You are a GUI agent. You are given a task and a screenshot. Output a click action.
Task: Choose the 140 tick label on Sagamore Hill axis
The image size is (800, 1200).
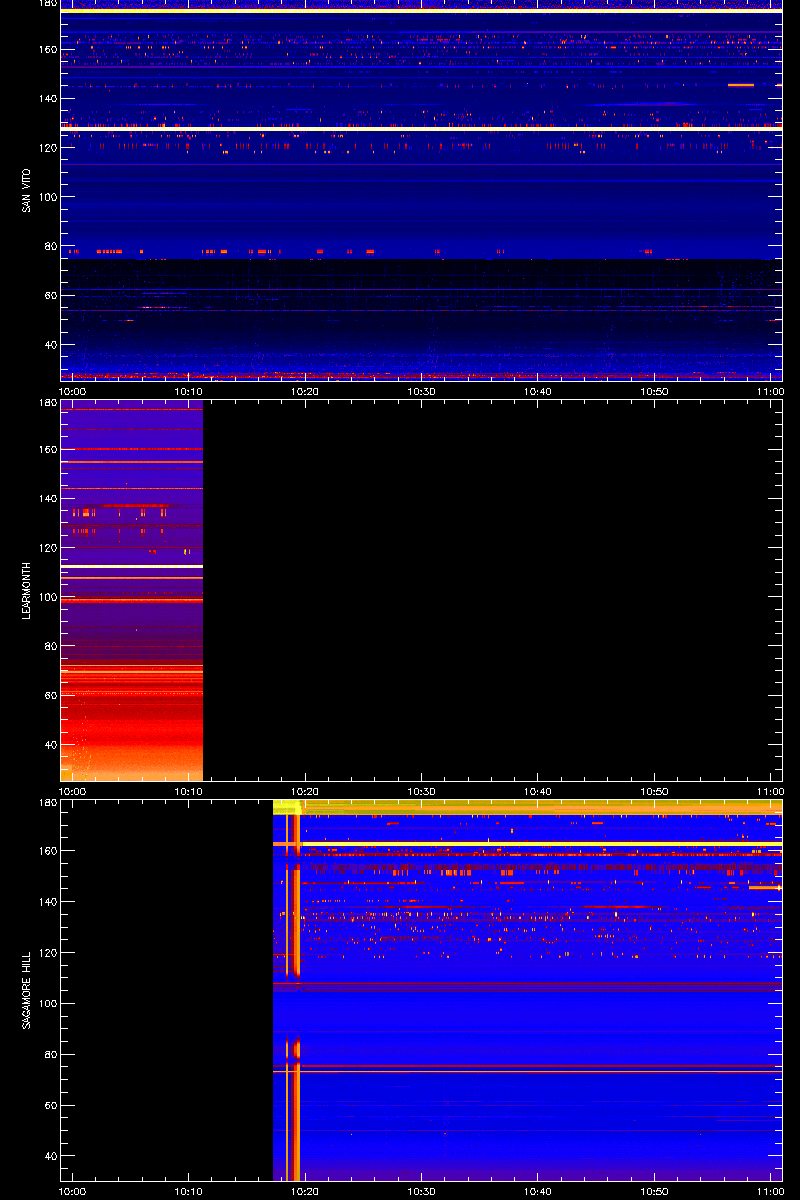pyautogui.click(x=47, y=902)
